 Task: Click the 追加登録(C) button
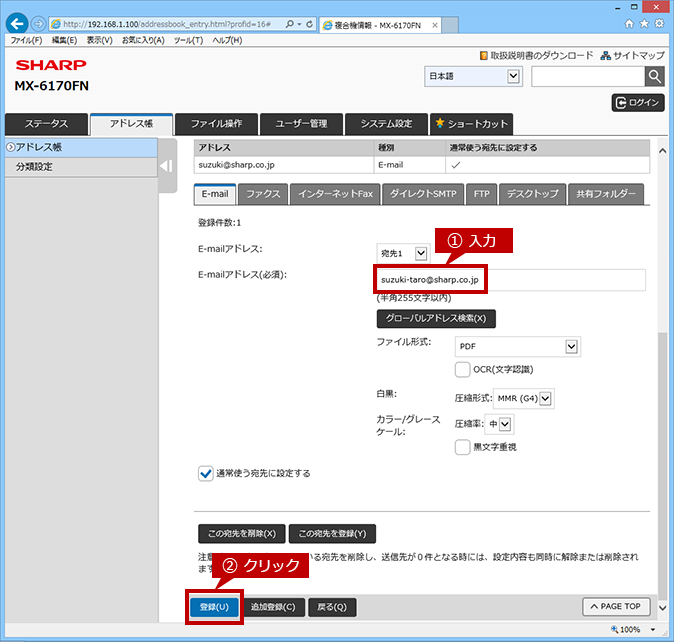(x=273, y=607)
